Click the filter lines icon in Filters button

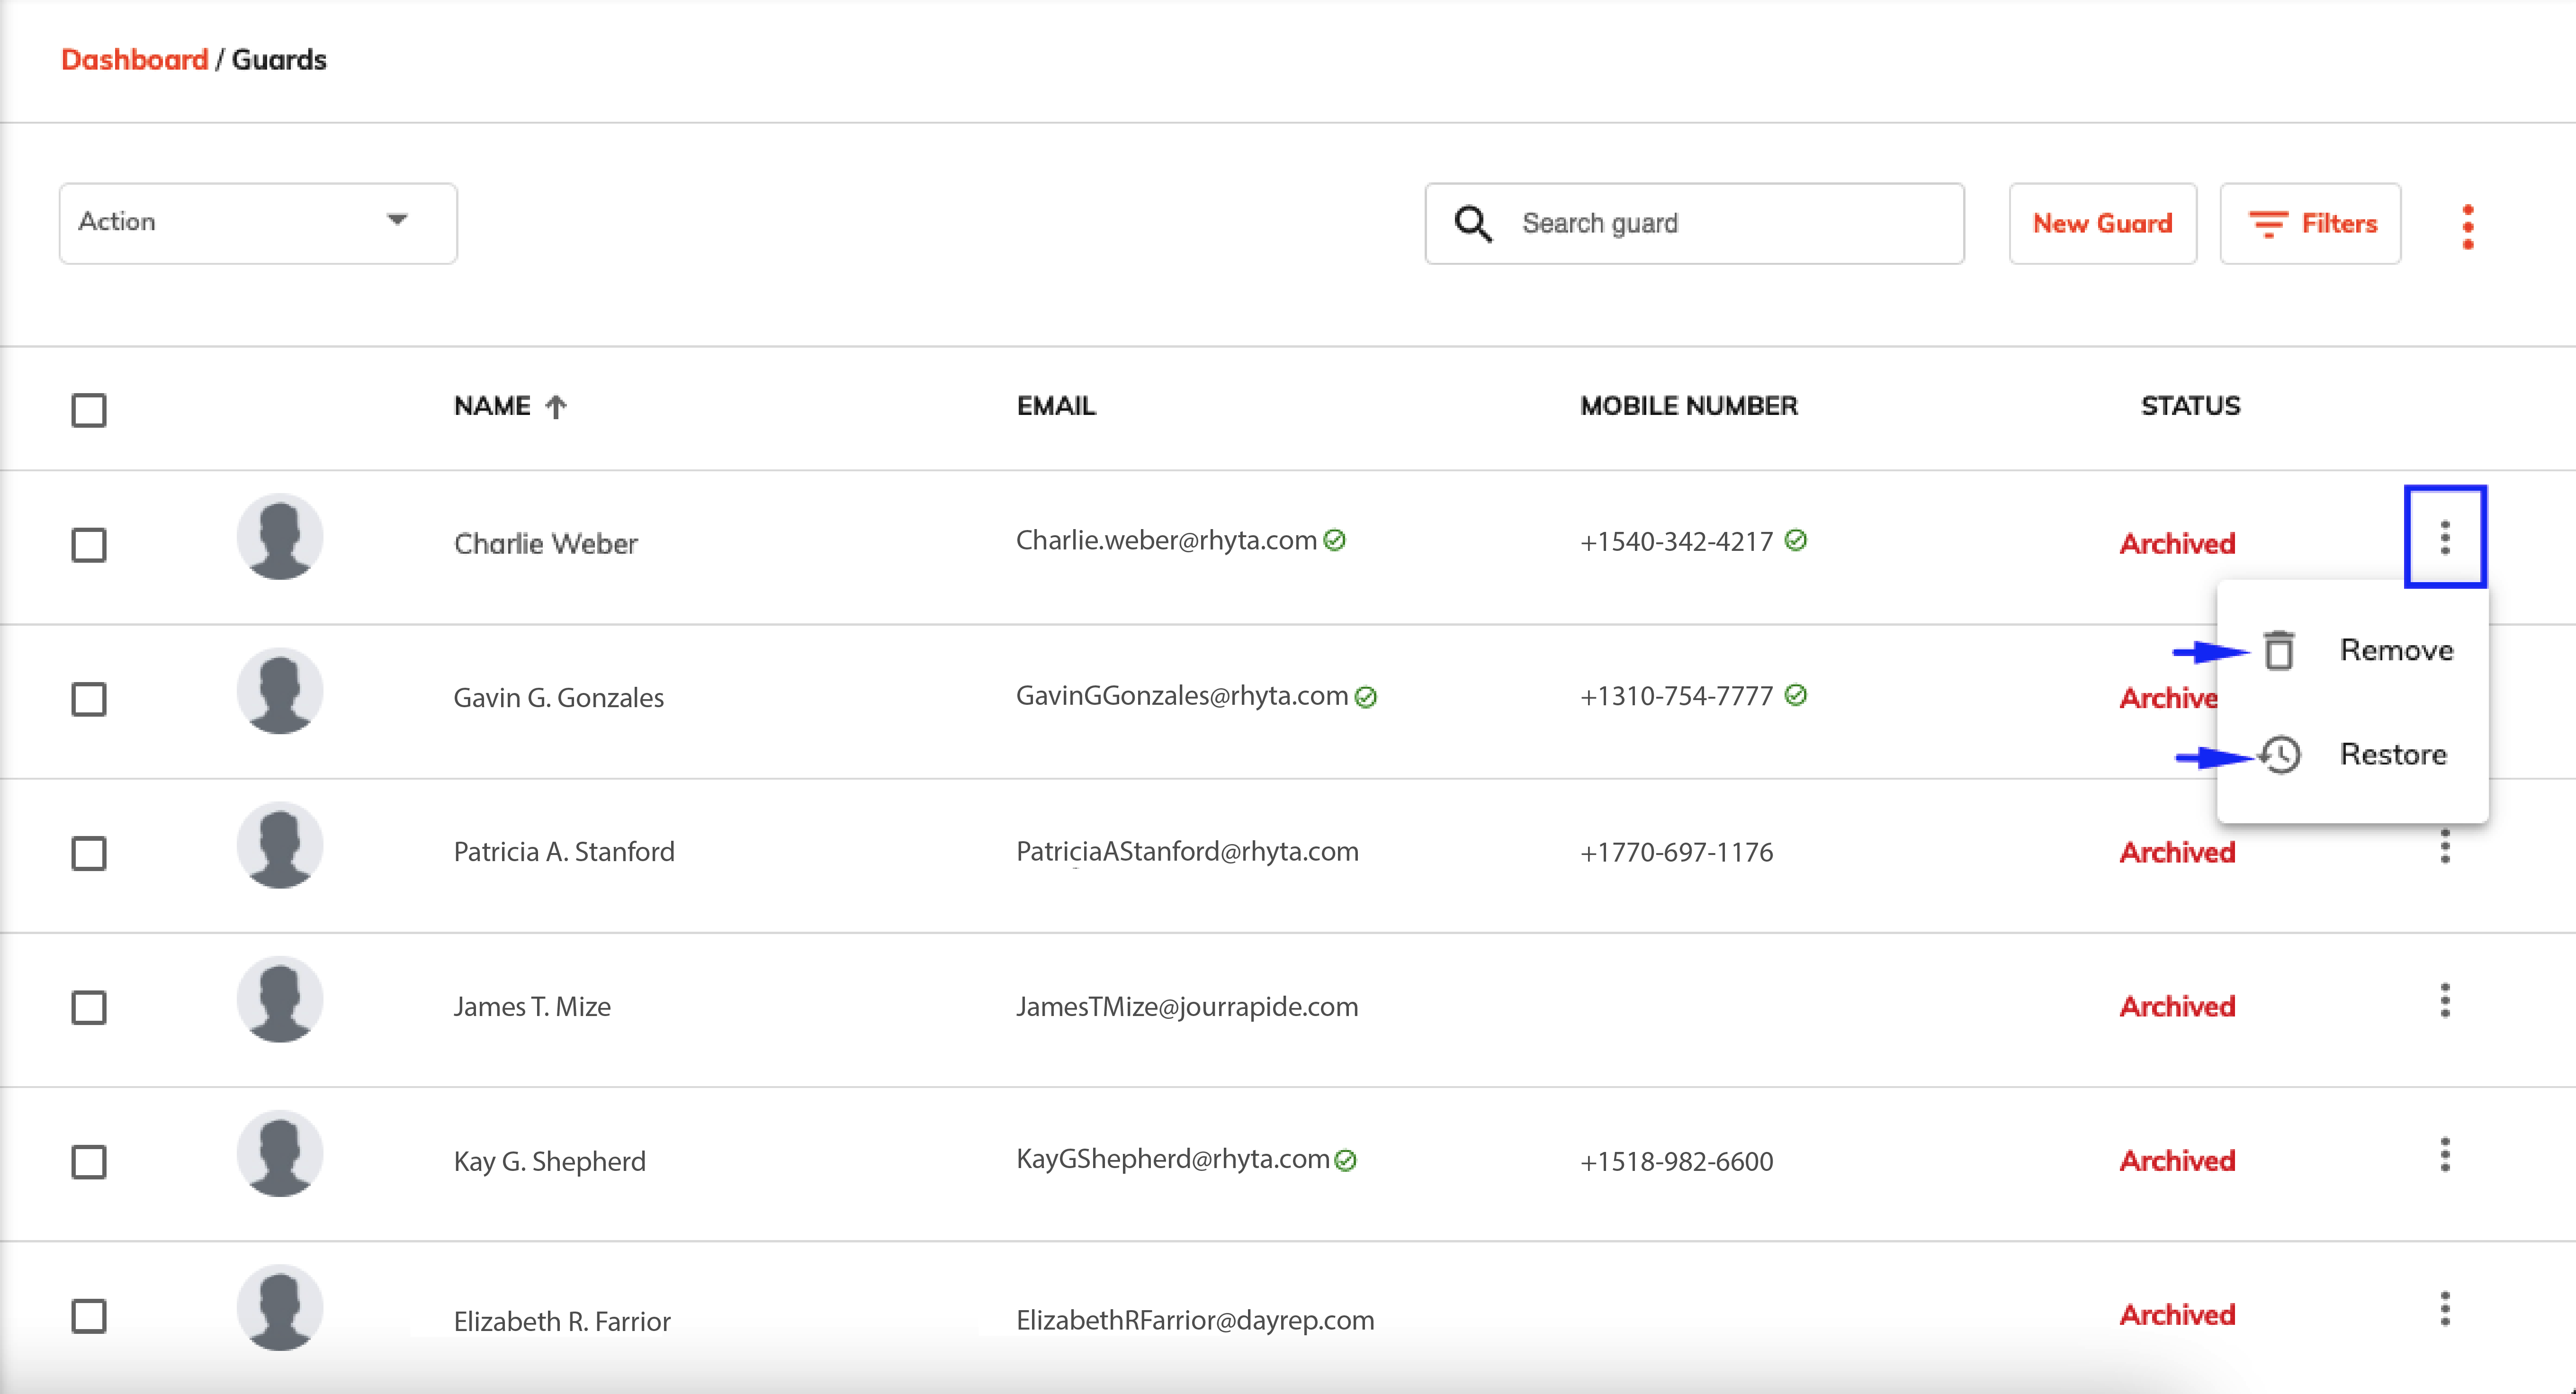tap(2268, 224)
